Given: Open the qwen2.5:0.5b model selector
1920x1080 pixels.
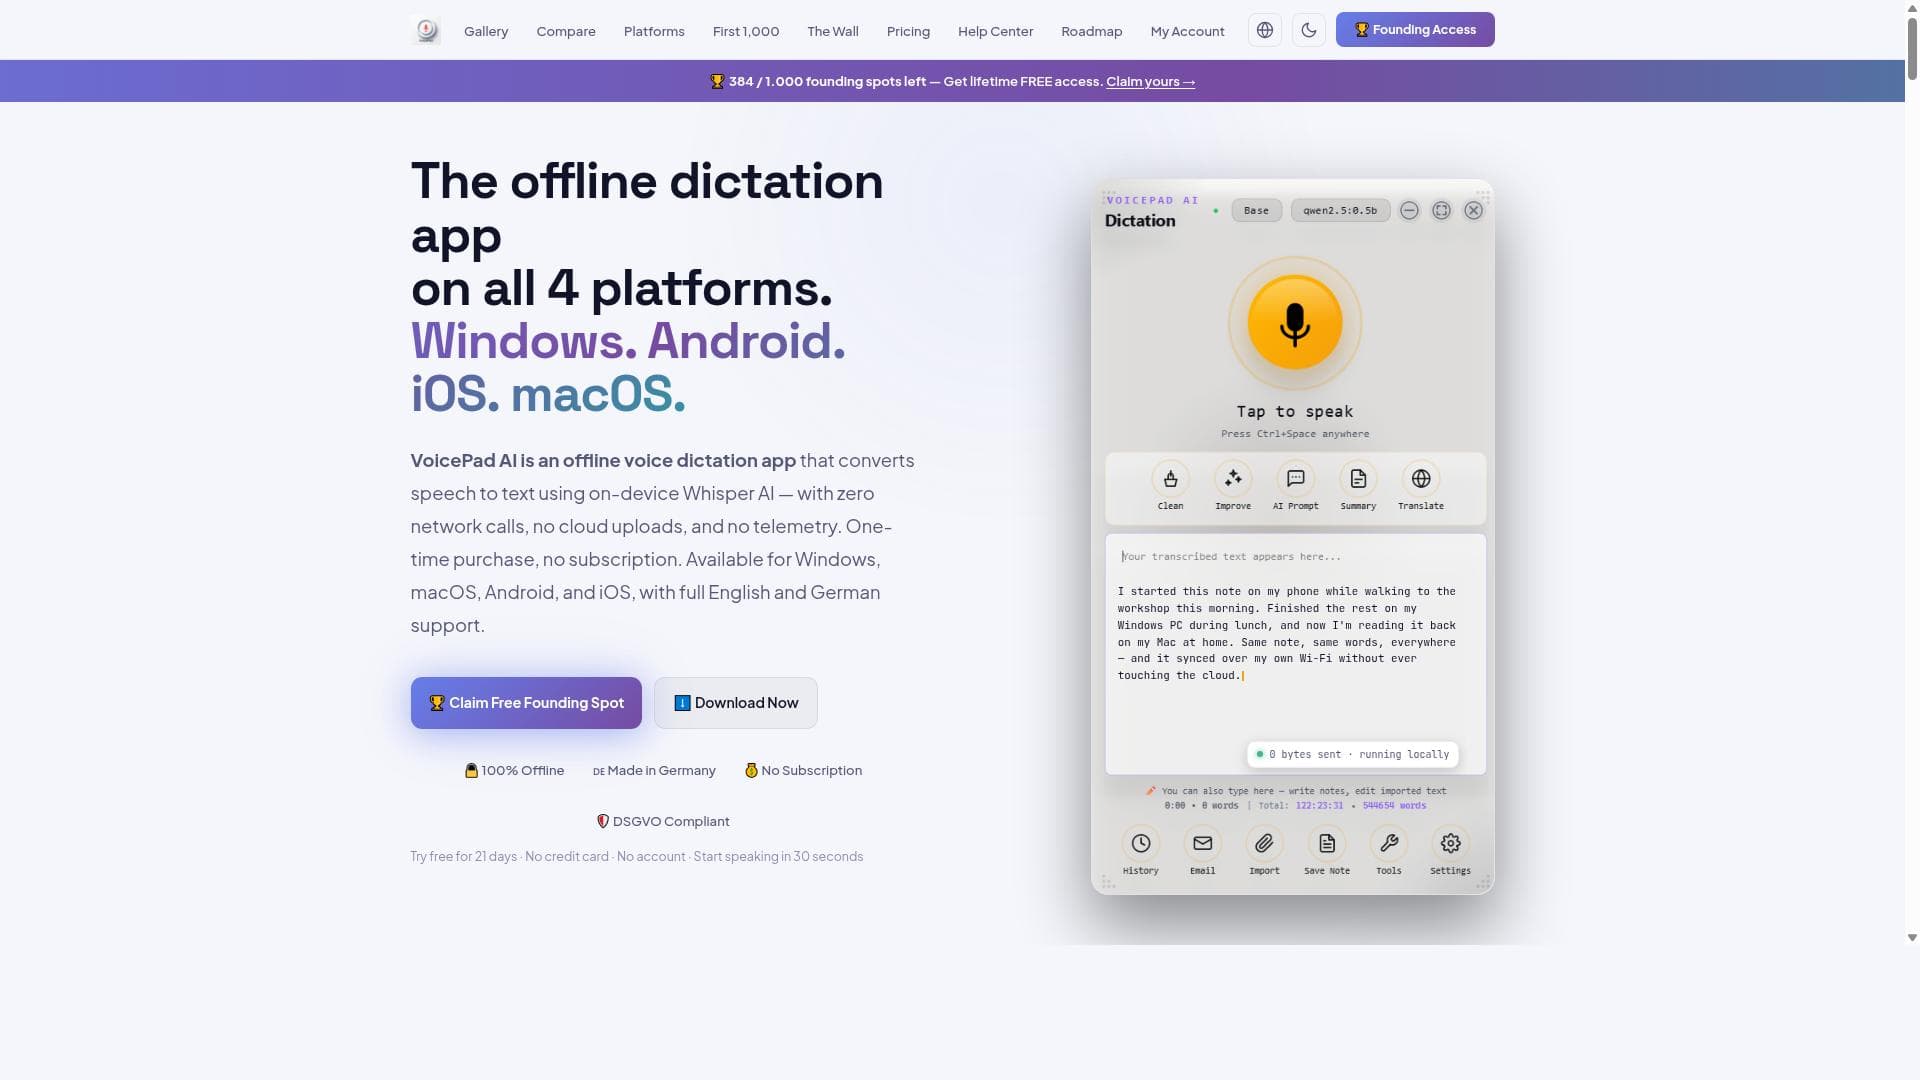Looking at the screenshot, I should click(1340, 211).
